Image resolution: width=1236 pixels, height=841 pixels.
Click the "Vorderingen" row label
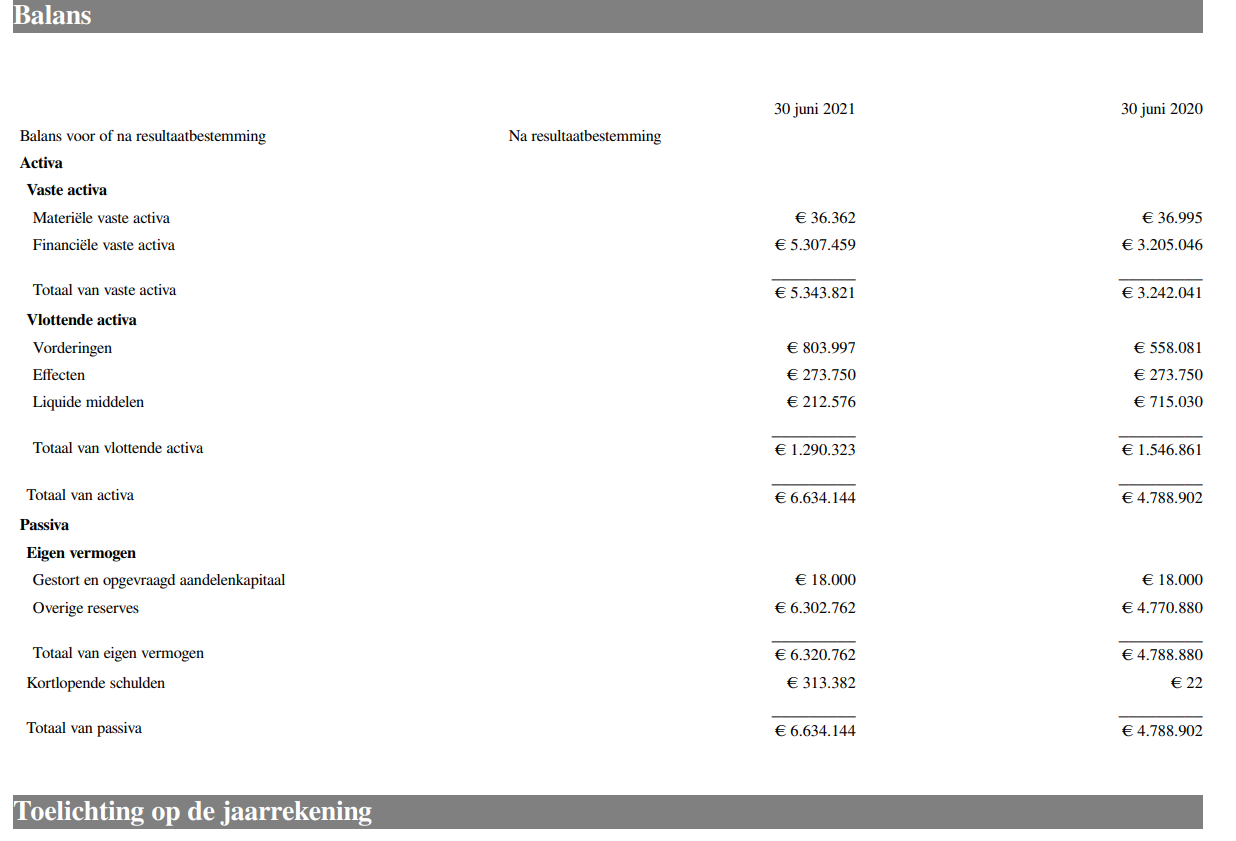pos(73,348)
